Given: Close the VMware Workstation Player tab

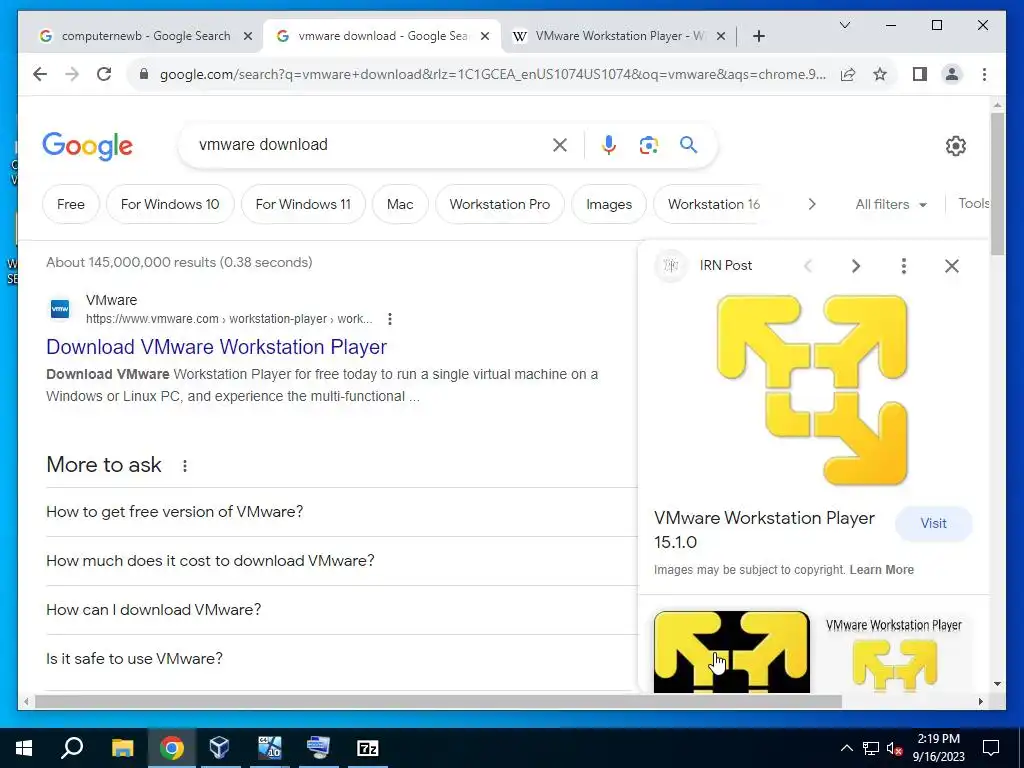Looking at the screenshot, I should click(x=721, y=36).
